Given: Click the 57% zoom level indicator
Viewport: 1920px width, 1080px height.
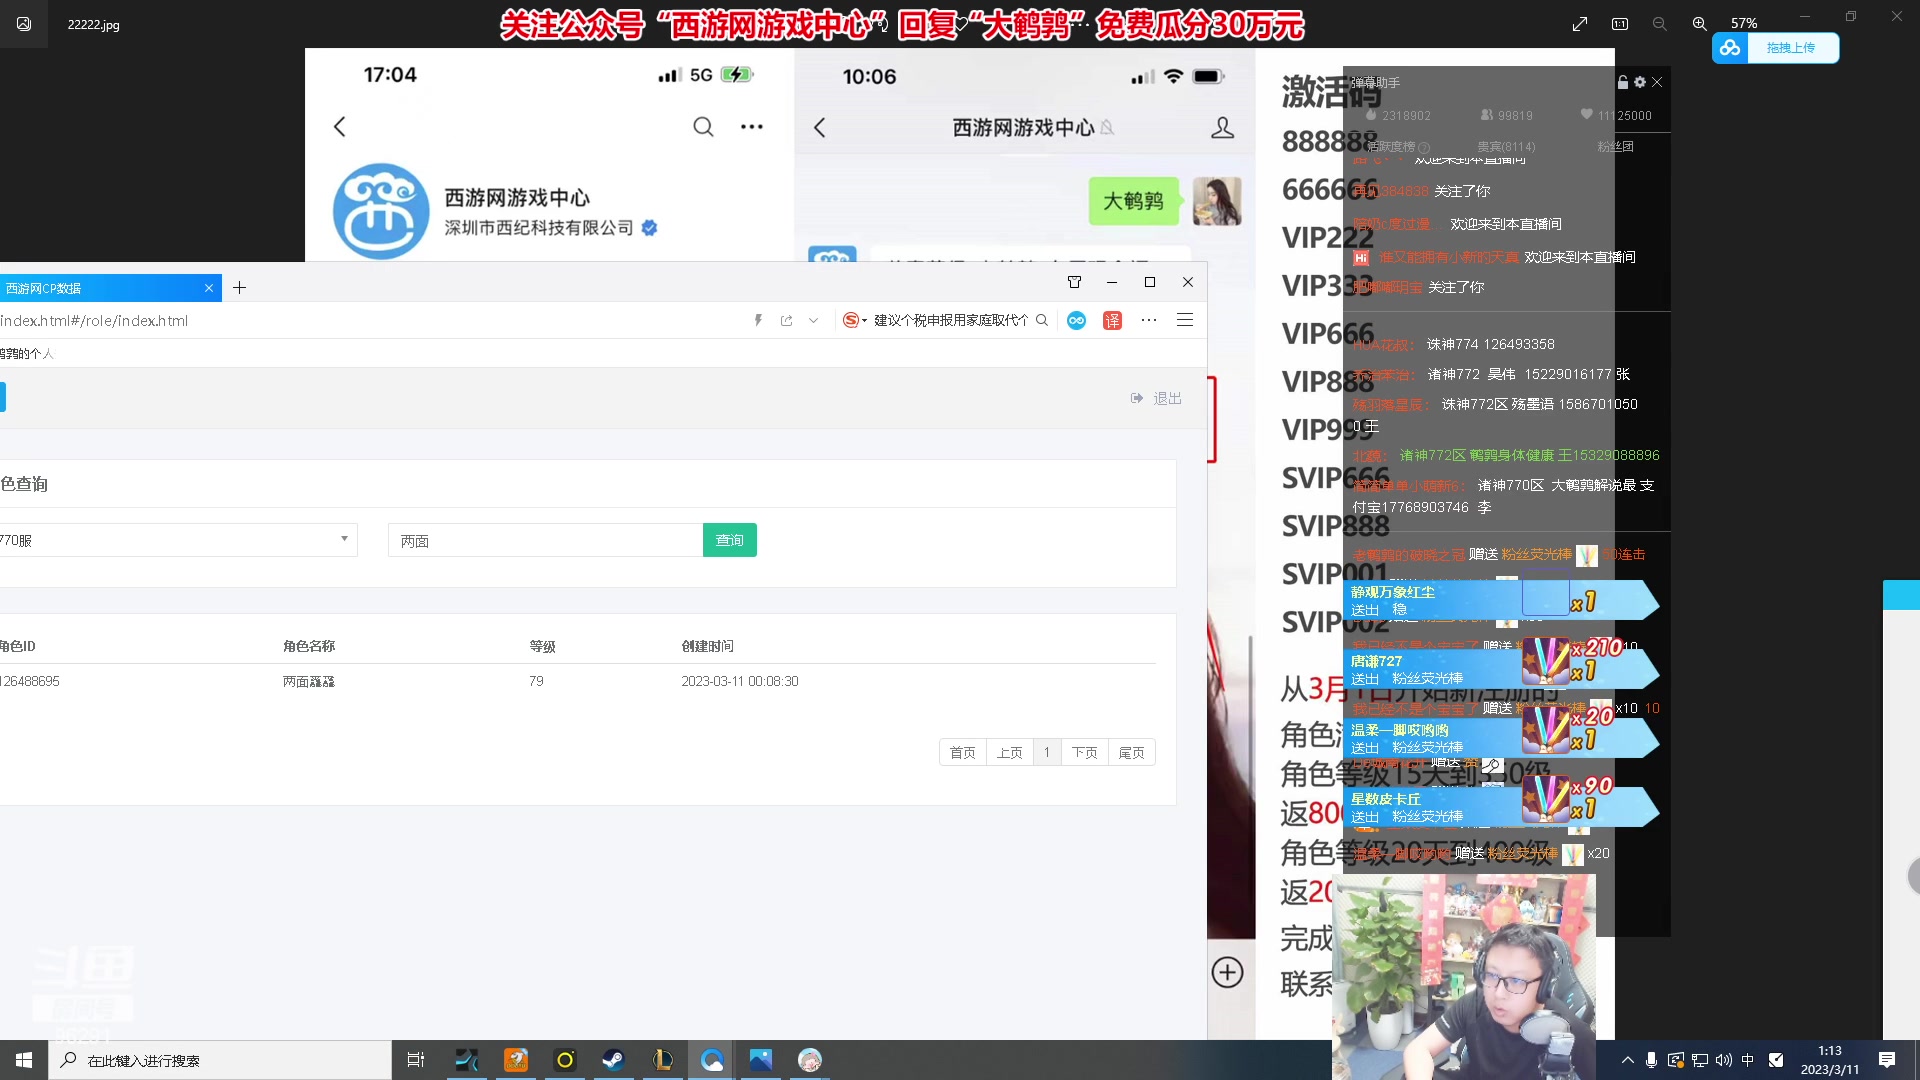Looking at the screenshot, I should pyautogui.click(x=1743, y=23).
